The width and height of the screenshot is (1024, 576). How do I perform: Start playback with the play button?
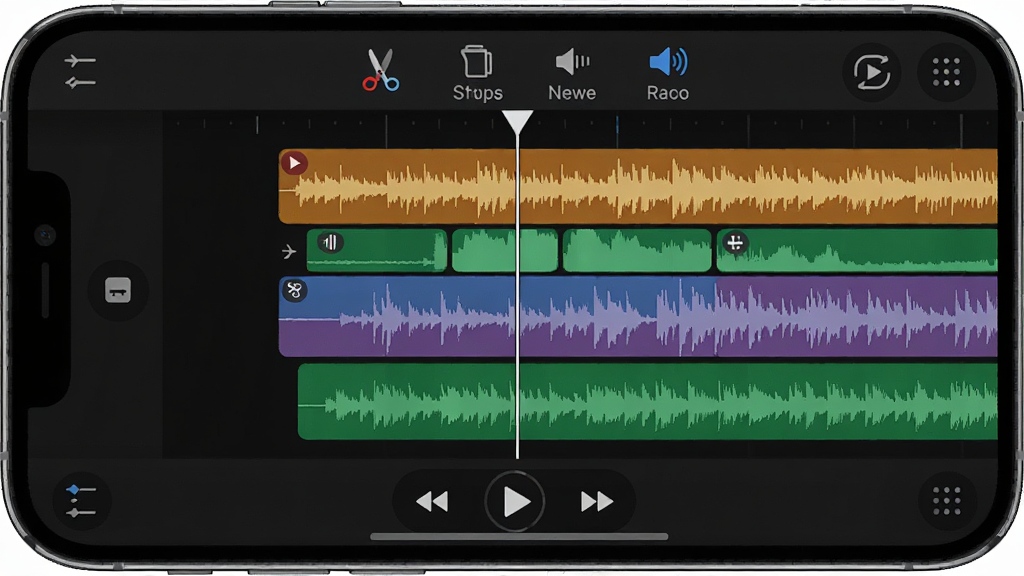point(515,502)
